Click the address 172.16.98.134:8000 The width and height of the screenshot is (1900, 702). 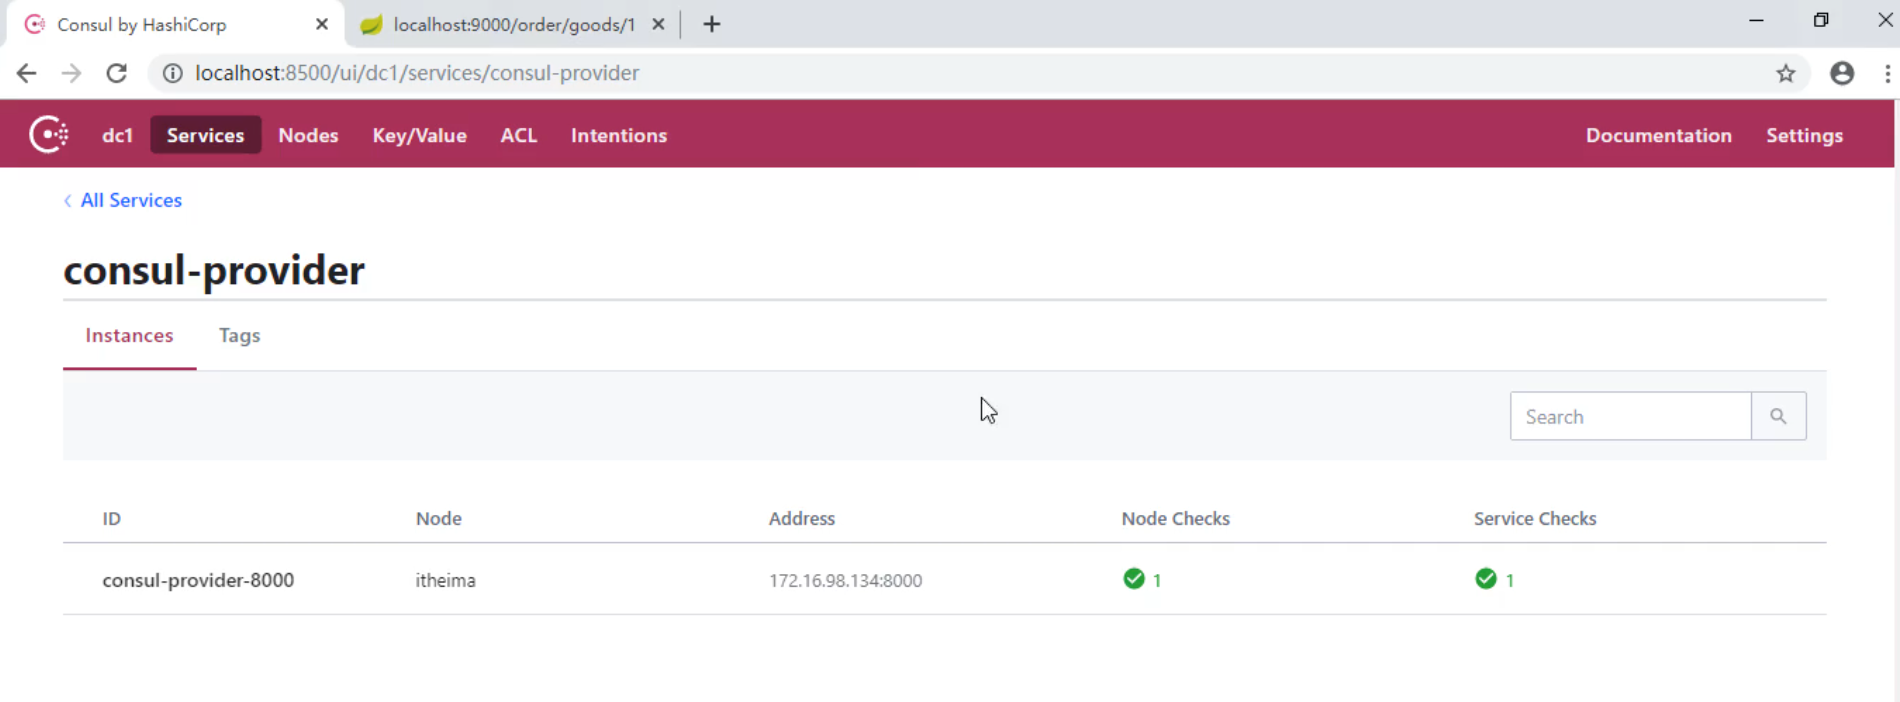click(x=845, y=580)
